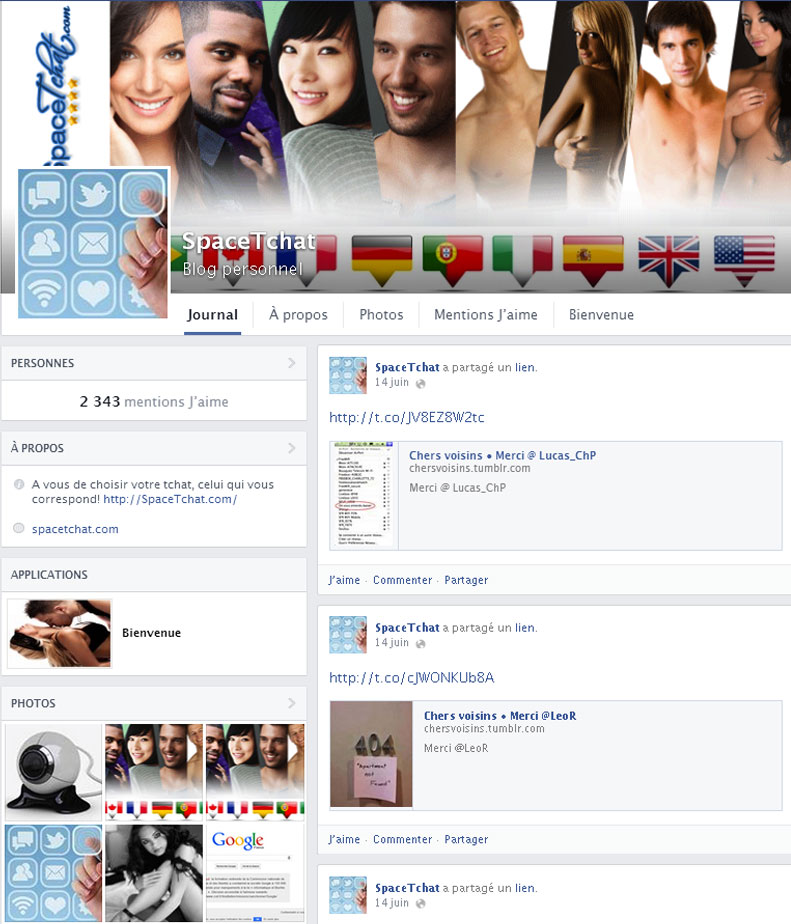The height and width of the screenshot is (924, 791).
Task: Click the Lucas_ChP post preview thumbnail
Action: (x=364, y=496)
